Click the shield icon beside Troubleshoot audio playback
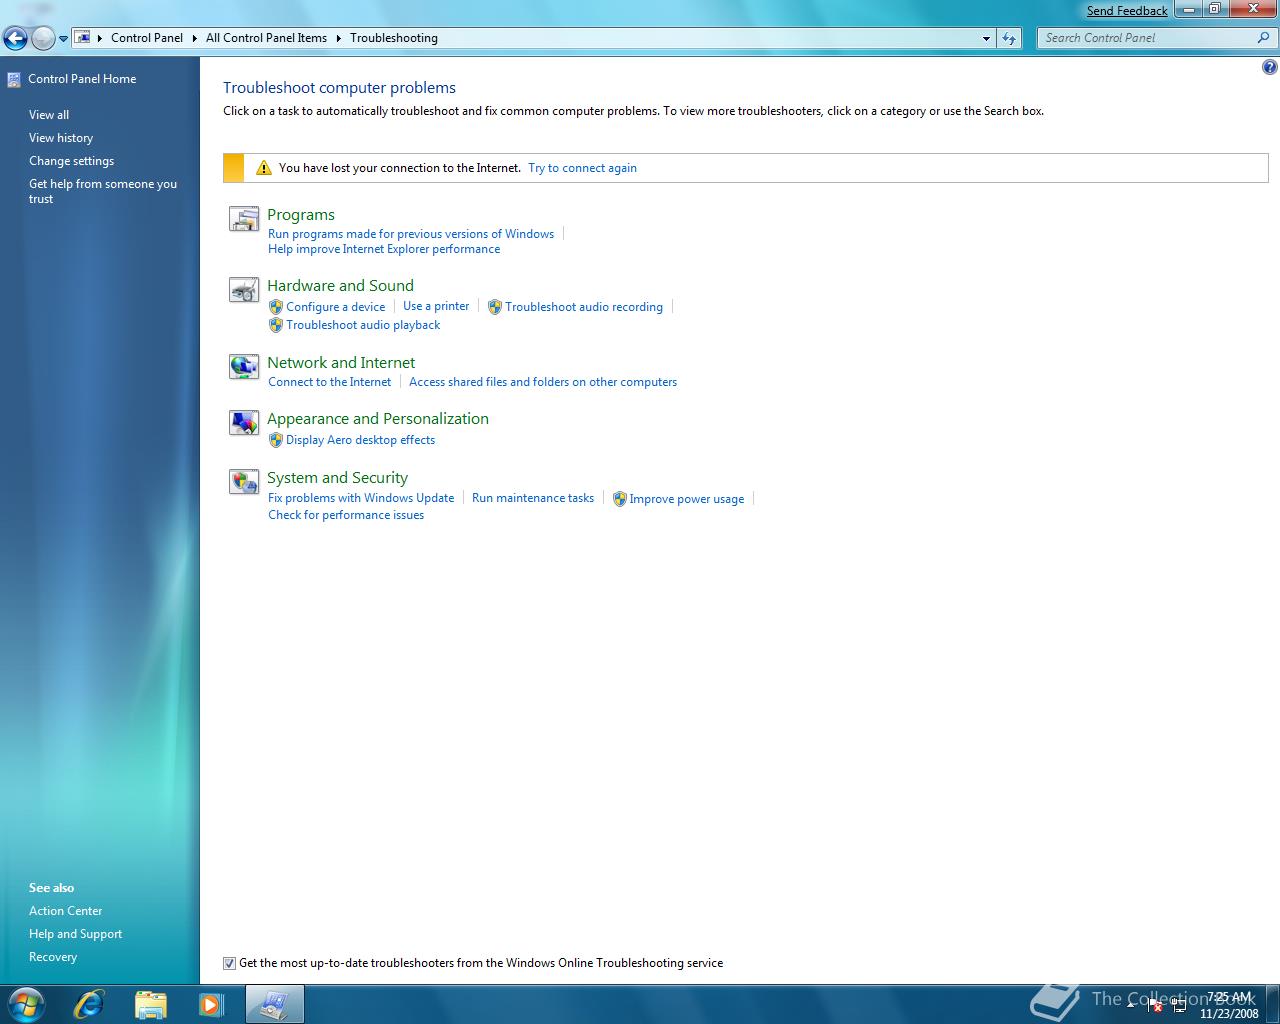 (276, 325)
